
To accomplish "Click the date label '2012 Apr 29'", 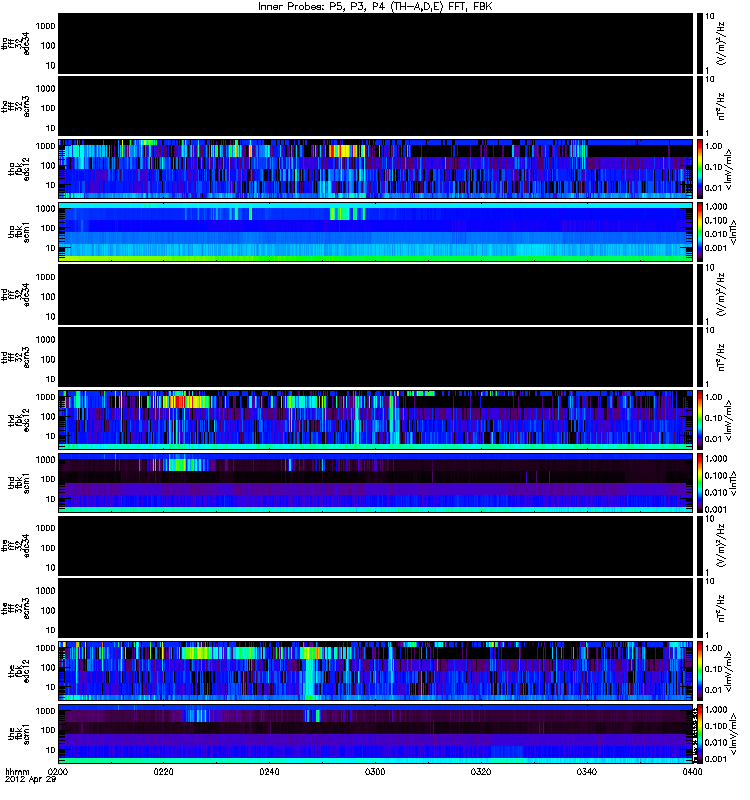I will pyautogui.click(x=30, y=780).
